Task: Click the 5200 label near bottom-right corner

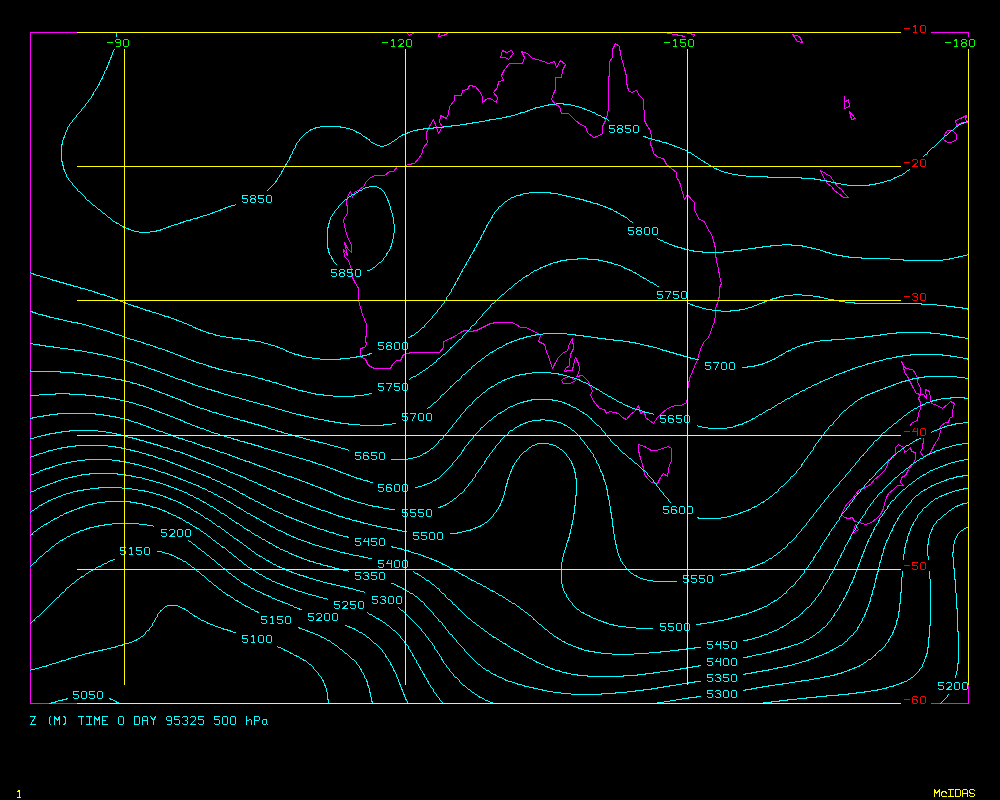Action: click(x=952, y=686)
